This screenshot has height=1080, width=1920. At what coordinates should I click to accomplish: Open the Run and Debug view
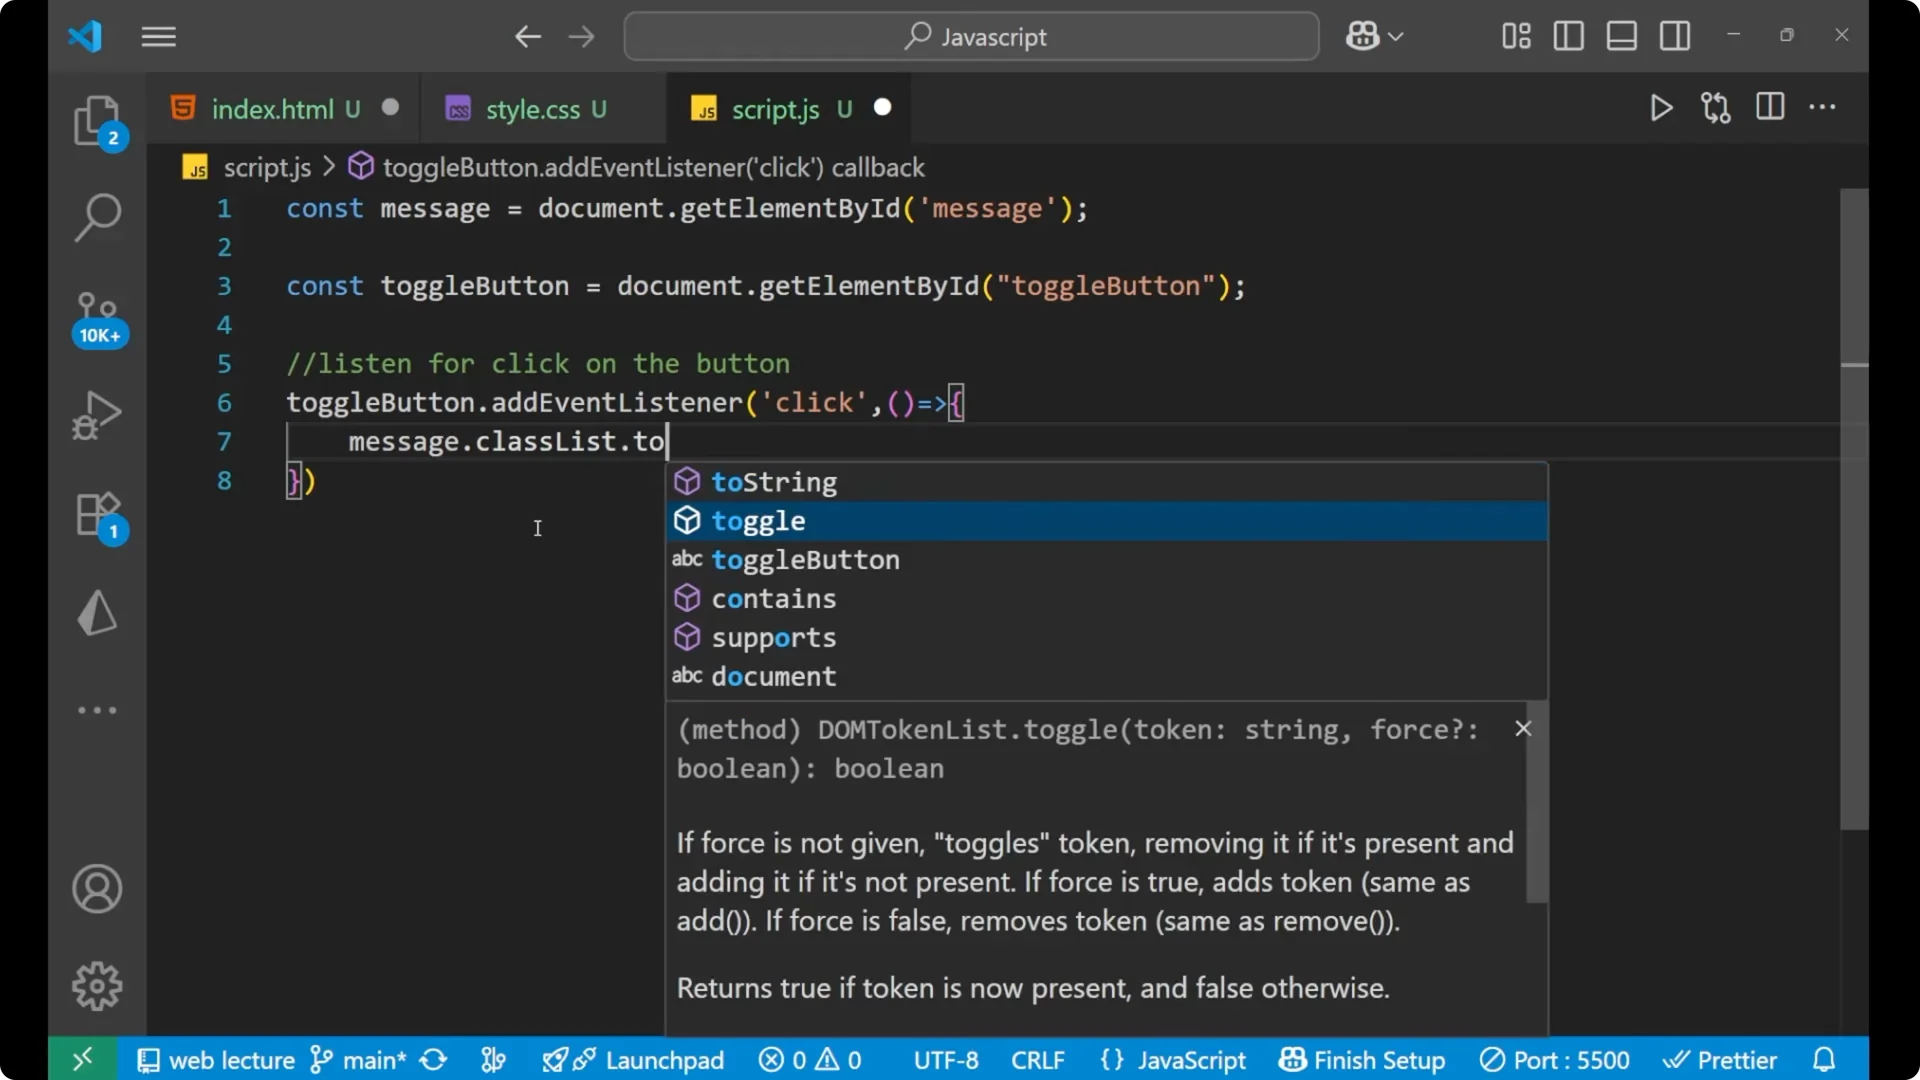[x=97, y=414]
